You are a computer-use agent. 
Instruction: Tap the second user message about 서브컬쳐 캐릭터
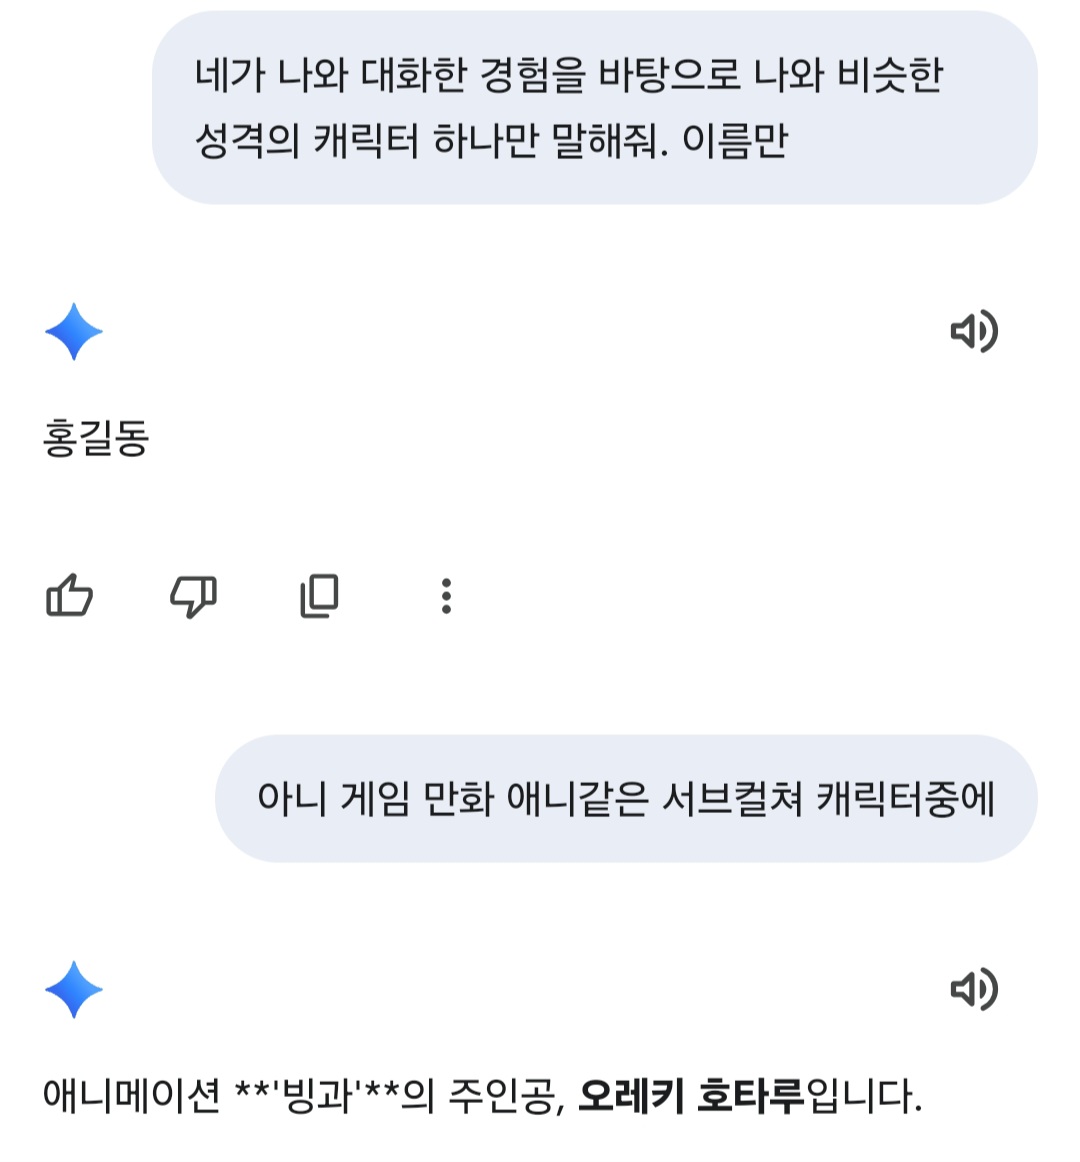coord(626,799)
